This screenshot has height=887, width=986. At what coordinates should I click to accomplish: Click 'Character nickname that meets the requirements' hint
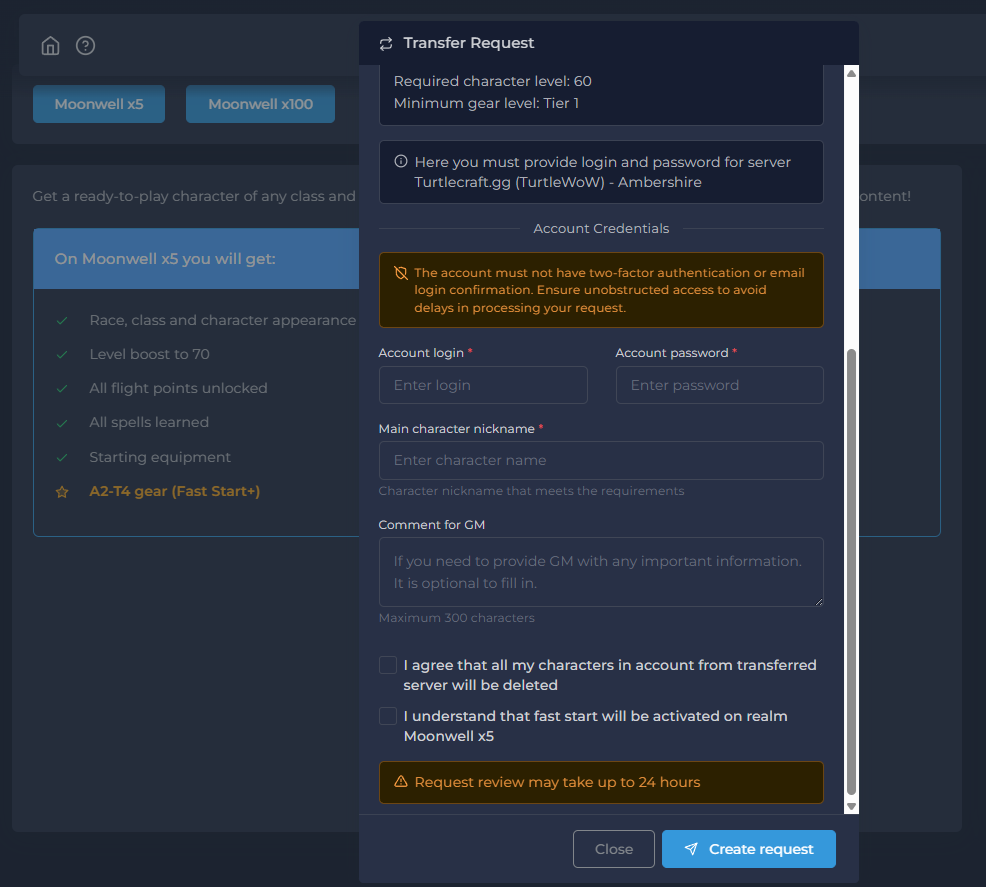pyautogui.click(x=531, y=491)
